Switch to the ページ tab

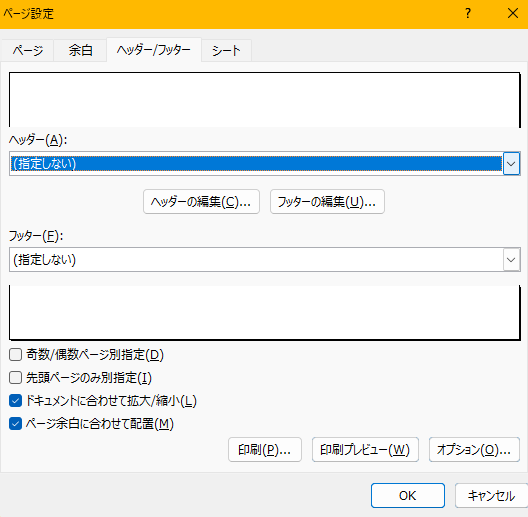point(28,51)
